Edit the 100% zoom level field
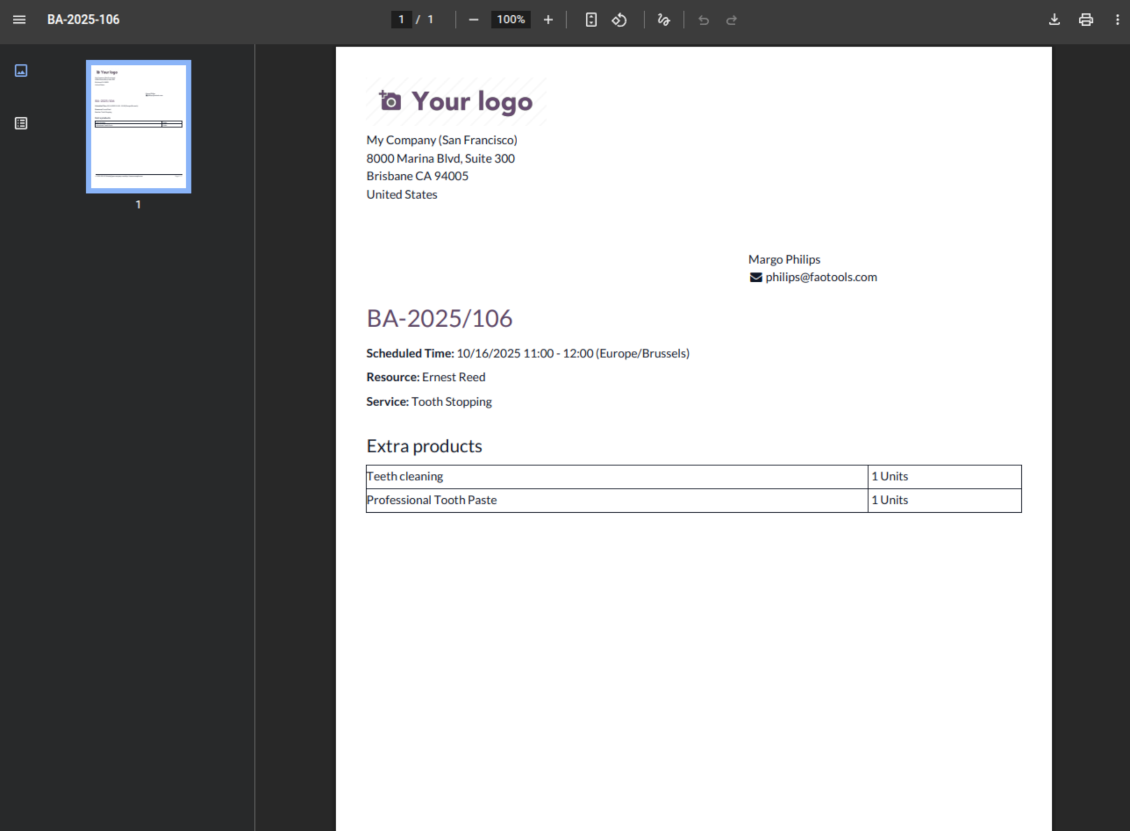Viewport: 1130px width, 831px height. [511, 19]
